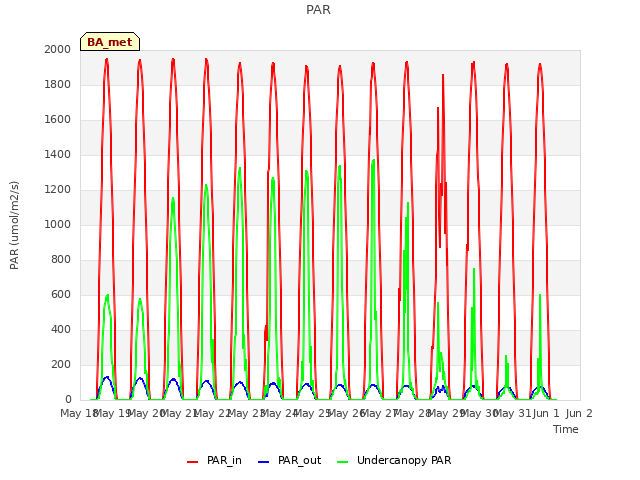Toggle the PAR_in legend entry

214,460
